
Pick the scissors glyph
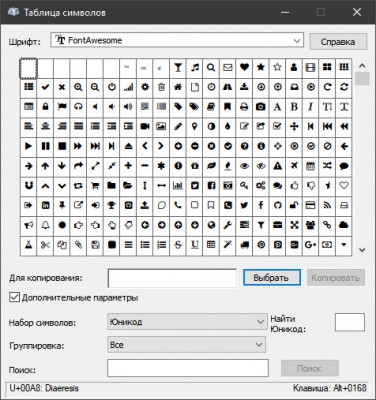45,245
